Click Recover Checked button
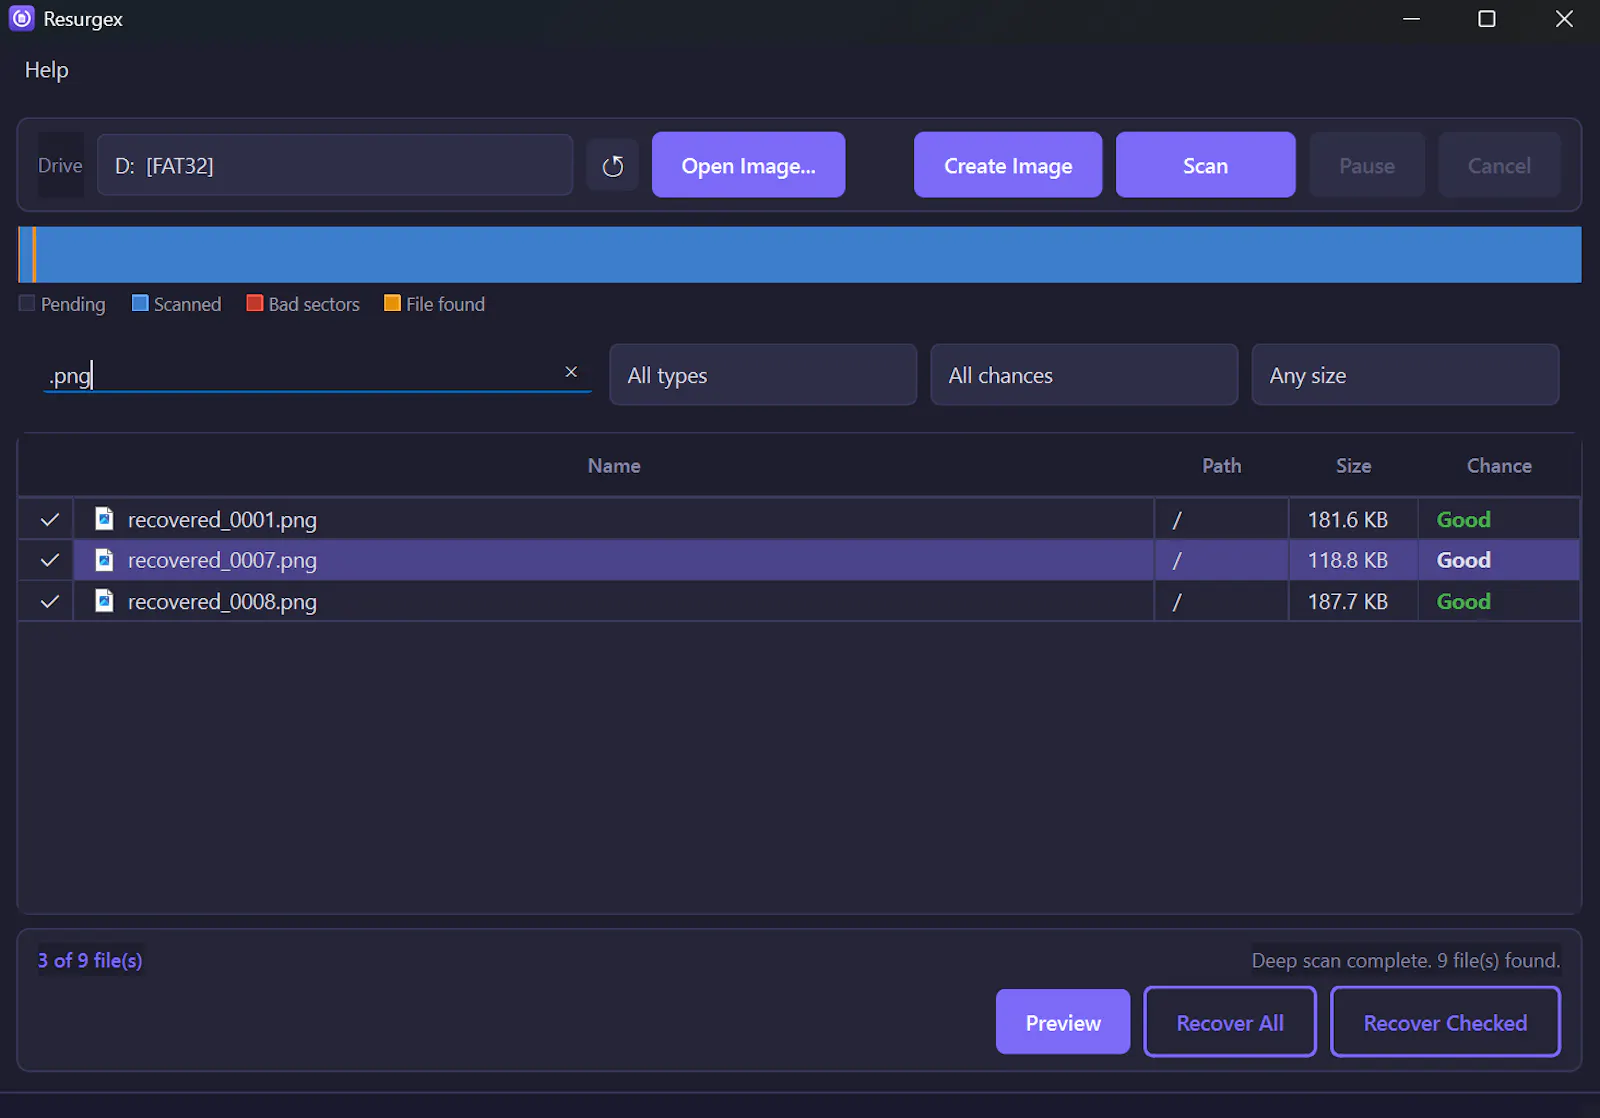This screenshot has width=1600, height=1118. pyautogui.click(x=1445, y=1022)
